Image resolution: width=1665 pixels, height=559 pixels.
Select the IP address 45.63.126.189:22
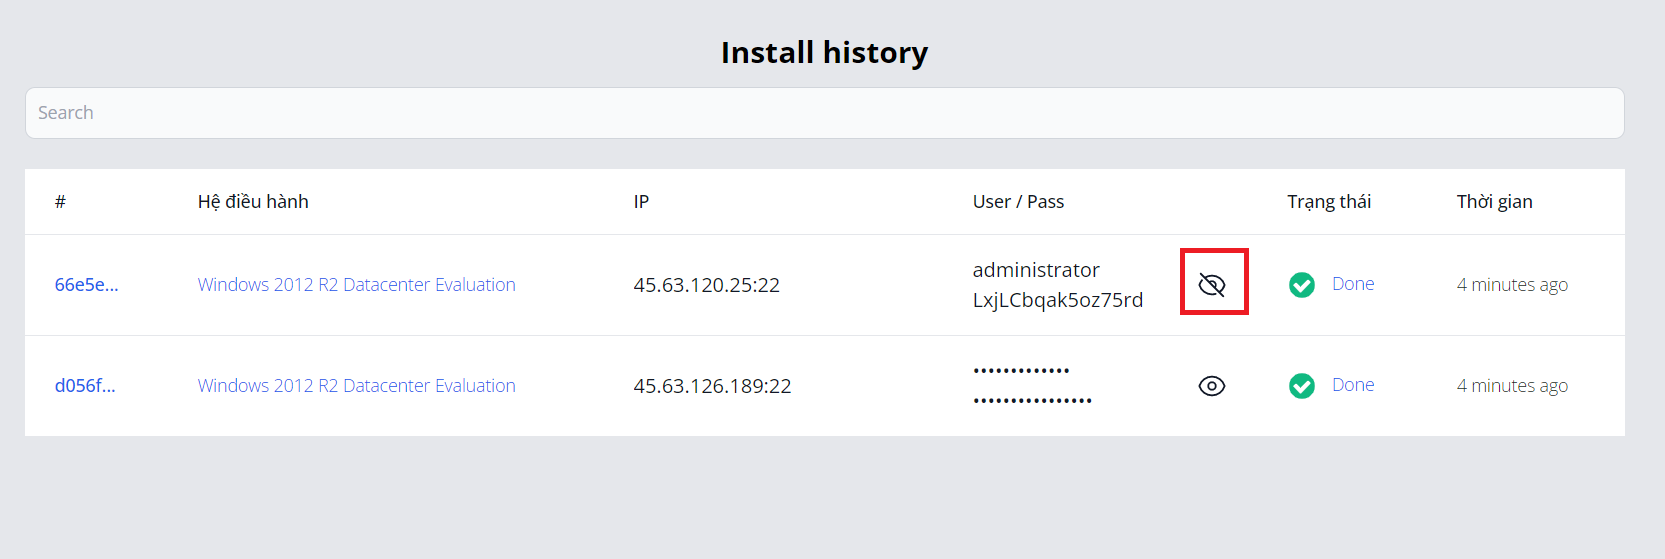(712, 386)
